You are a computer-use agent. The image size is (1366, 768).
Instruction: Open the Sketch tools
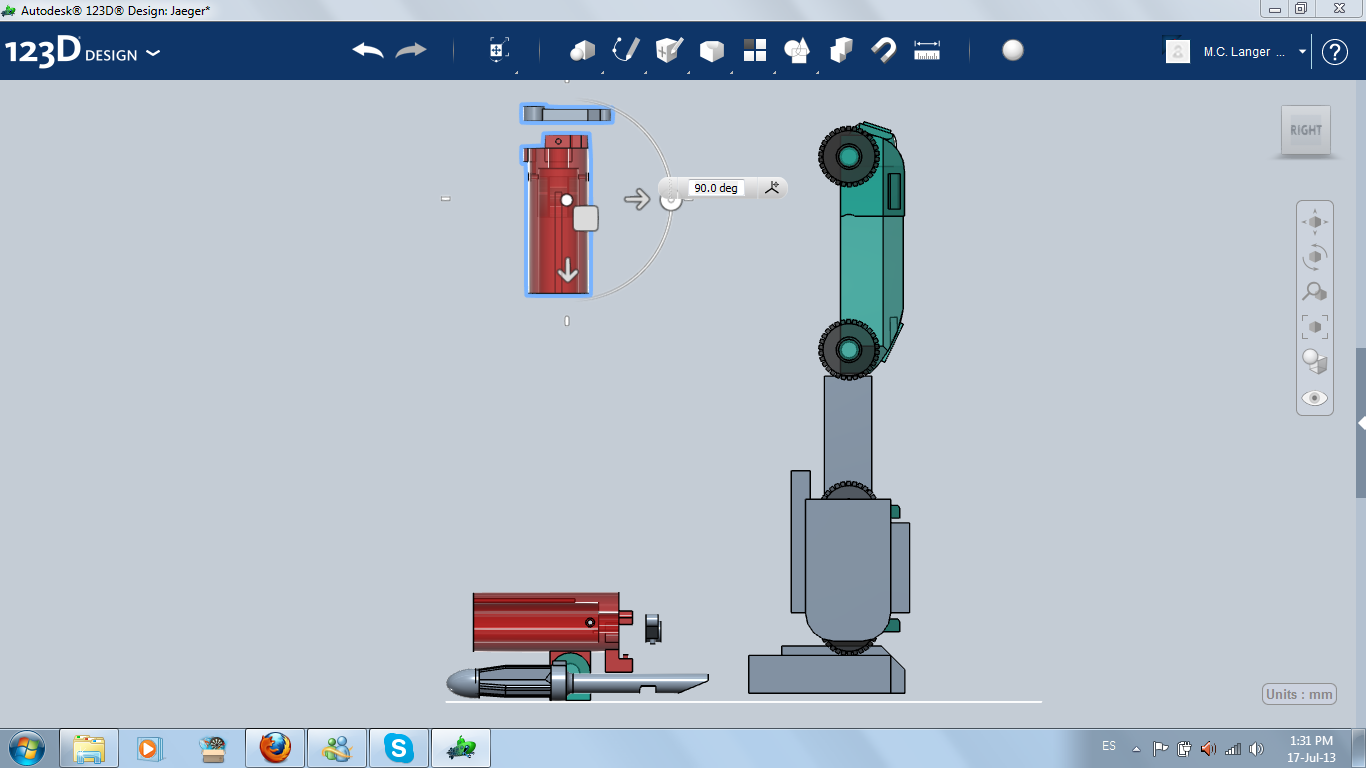(625, 50)
